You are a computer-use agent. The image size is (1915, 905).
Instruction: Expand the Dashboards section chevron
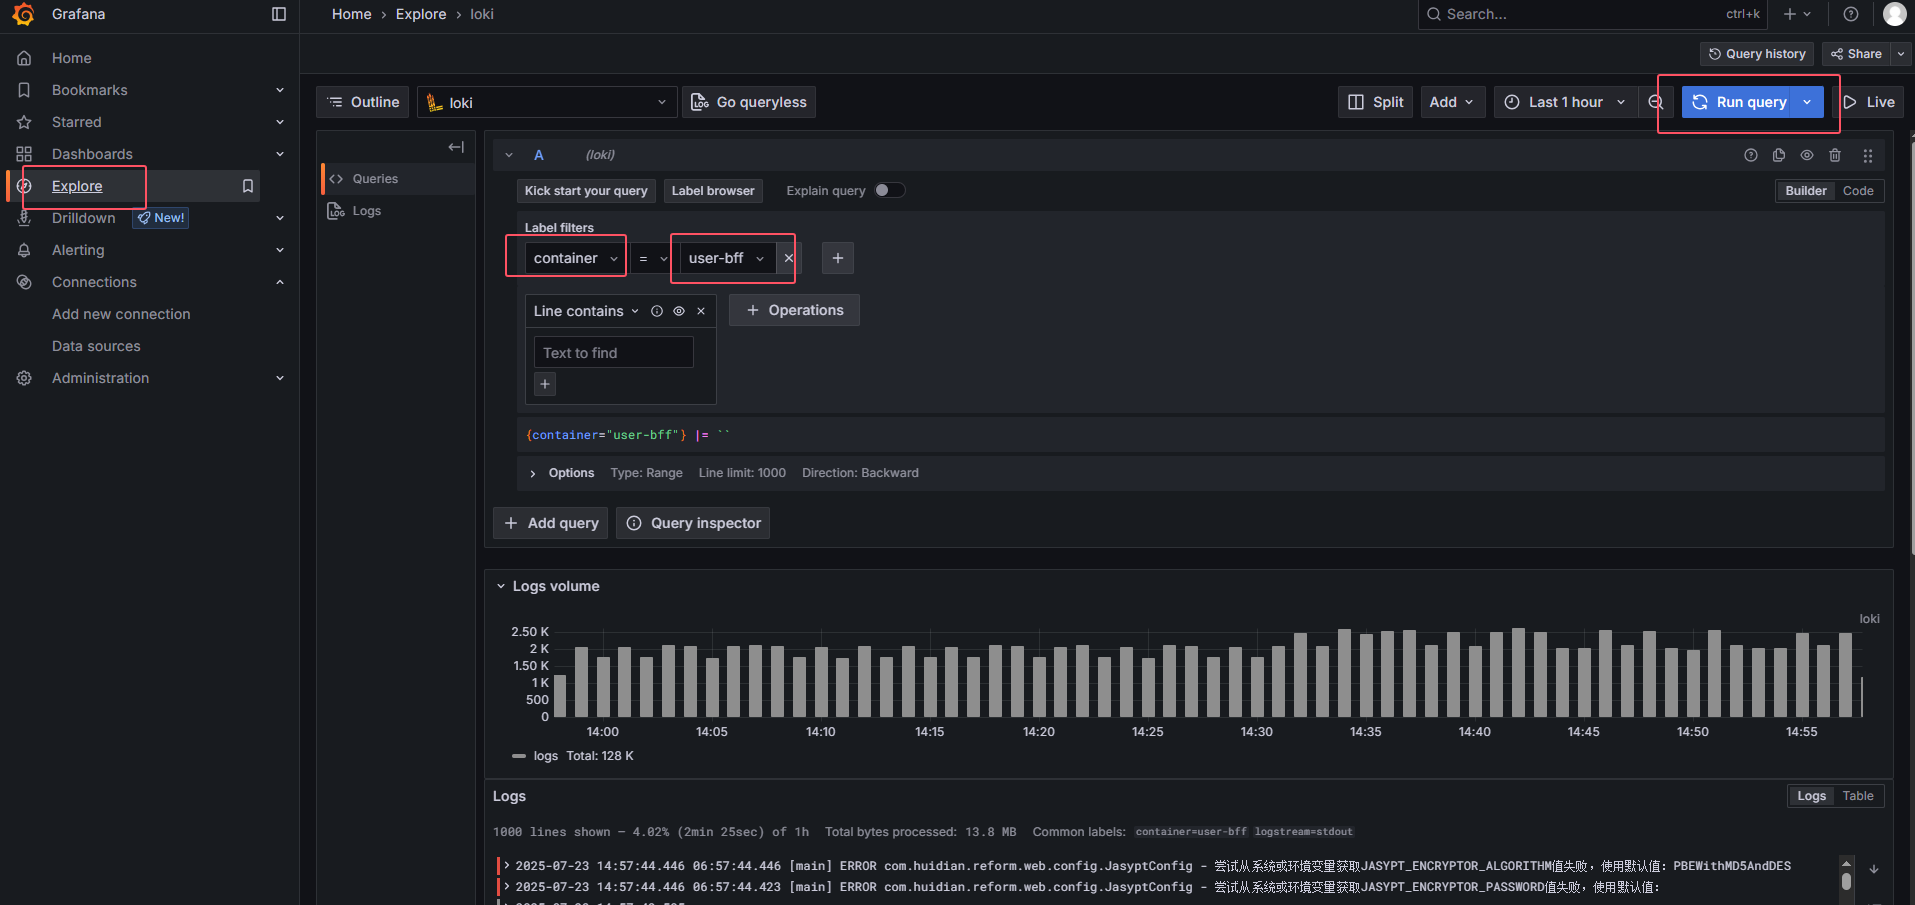pos(280,154)
